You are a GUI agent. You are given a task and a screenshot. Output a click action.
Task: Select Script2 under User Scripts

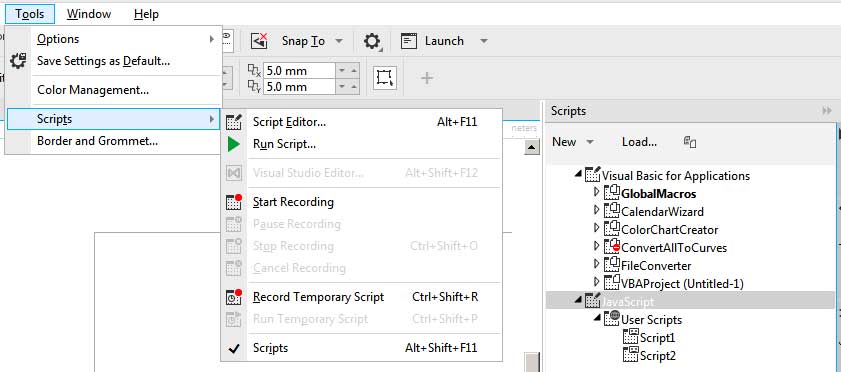[x=658, y=355]
